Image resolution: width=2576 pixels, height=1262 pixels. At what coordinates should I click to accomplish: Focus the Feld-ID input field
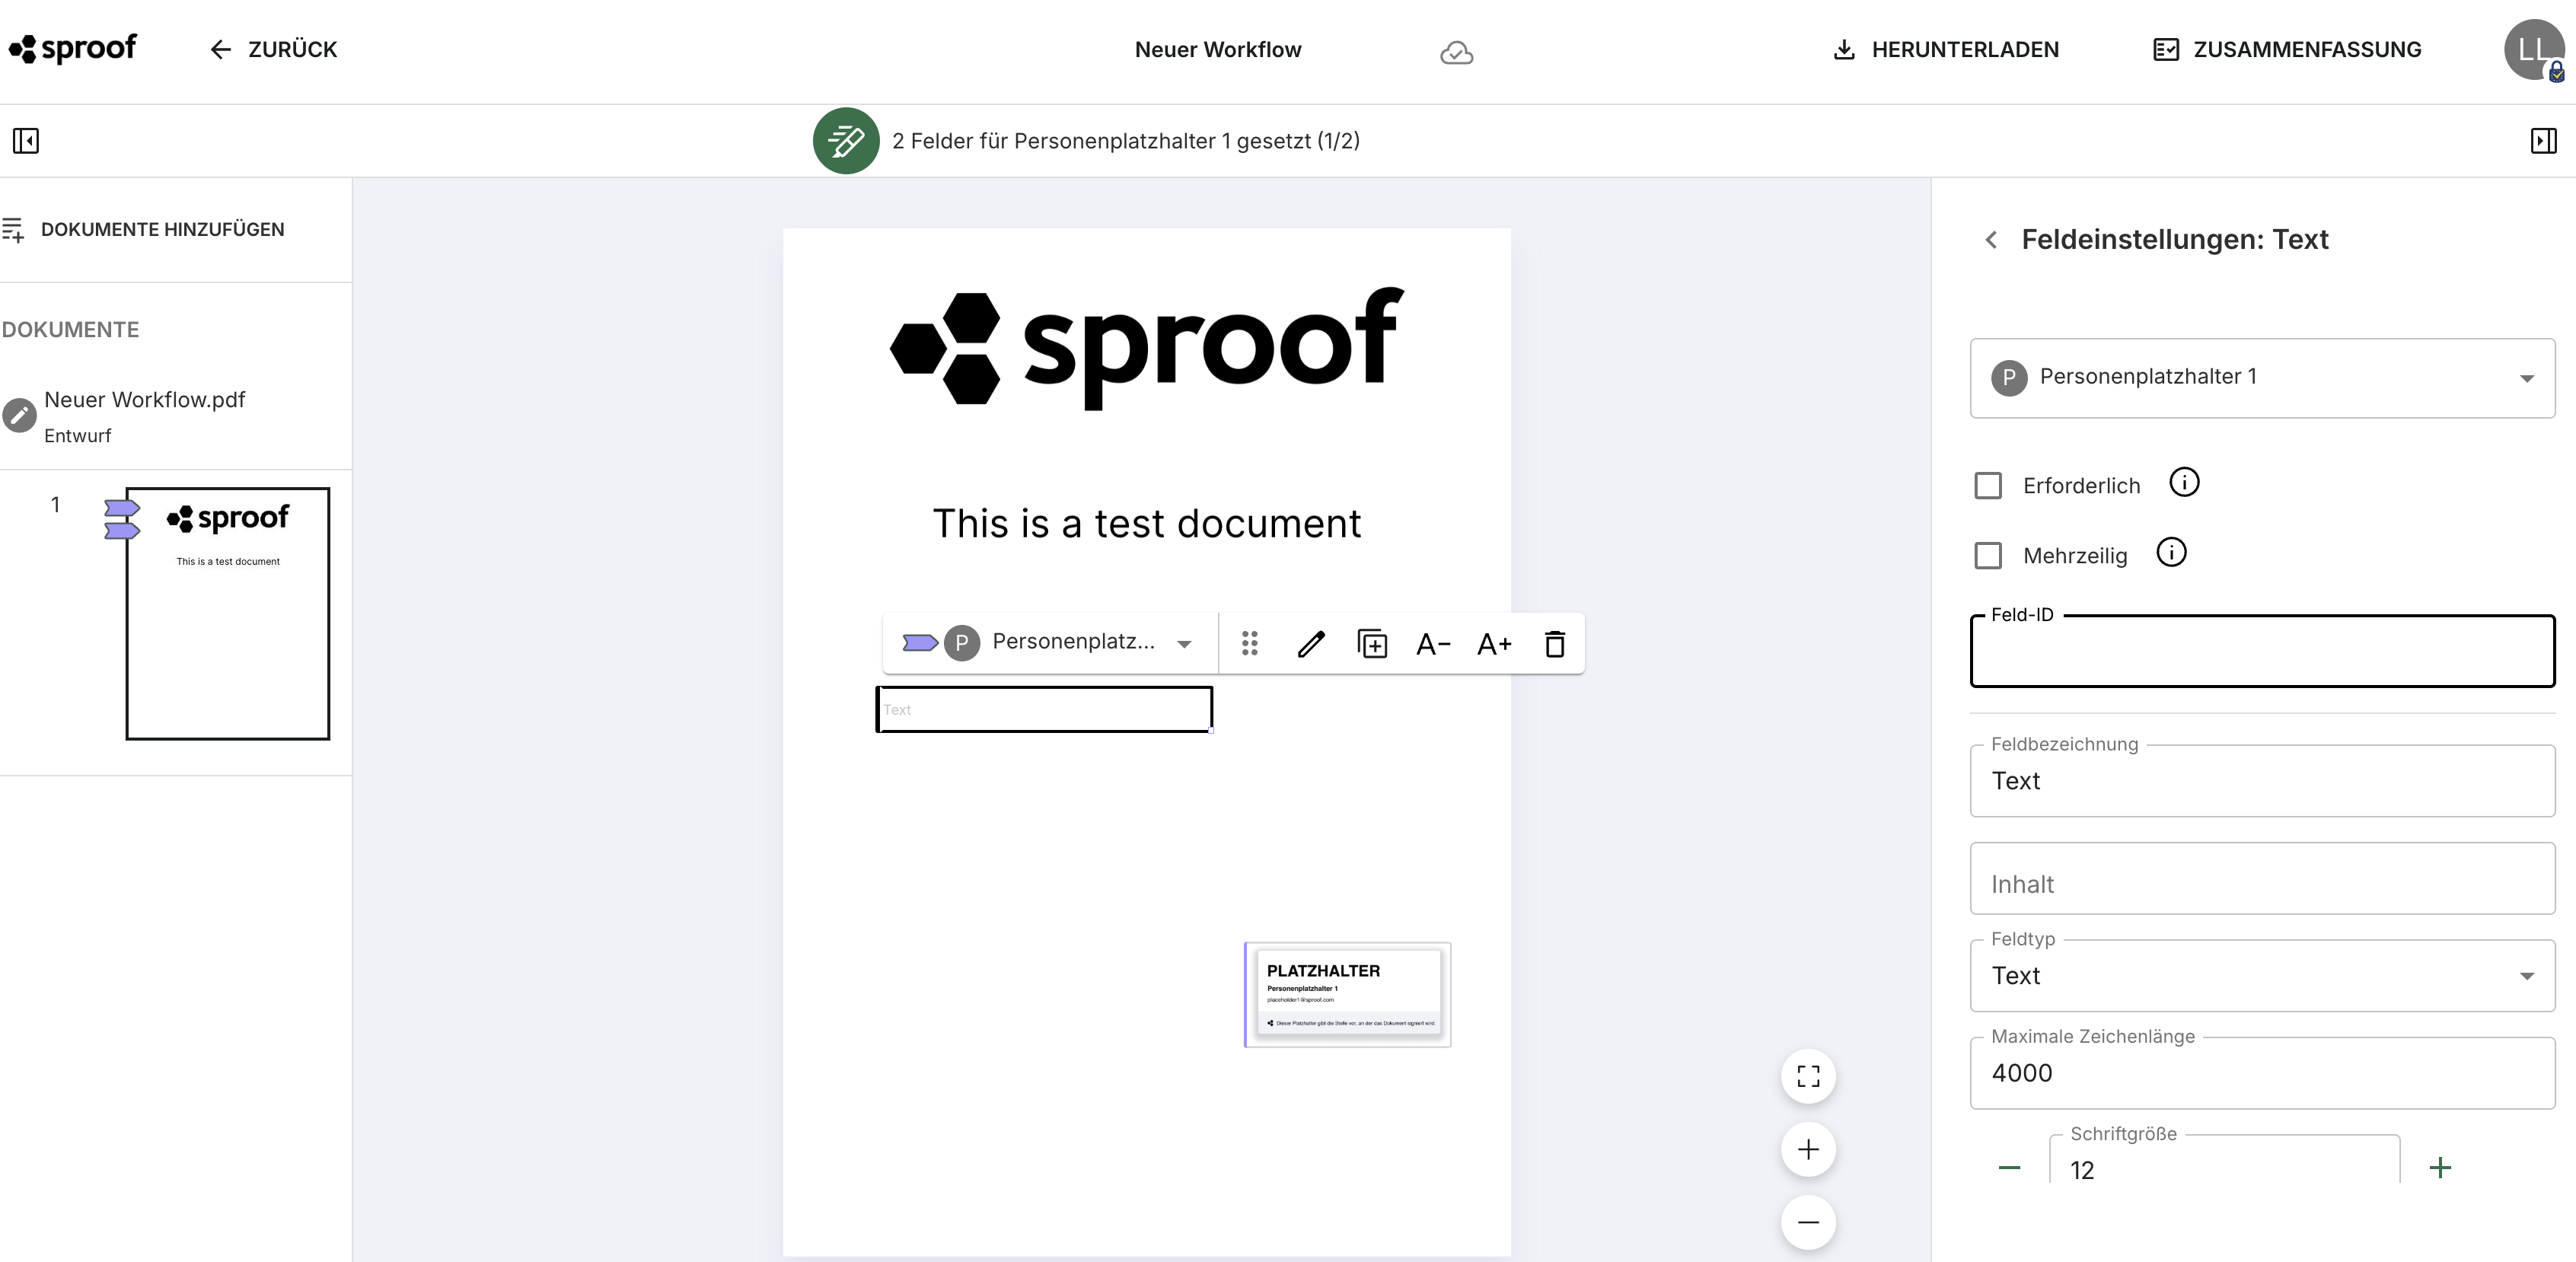pos(2262,652)
